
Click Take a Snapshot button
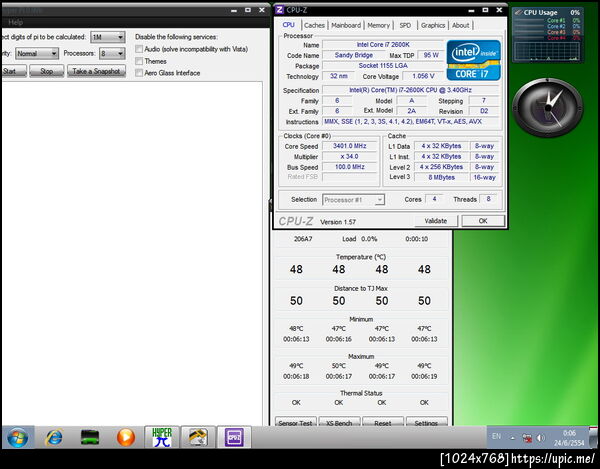click(96, 71)
